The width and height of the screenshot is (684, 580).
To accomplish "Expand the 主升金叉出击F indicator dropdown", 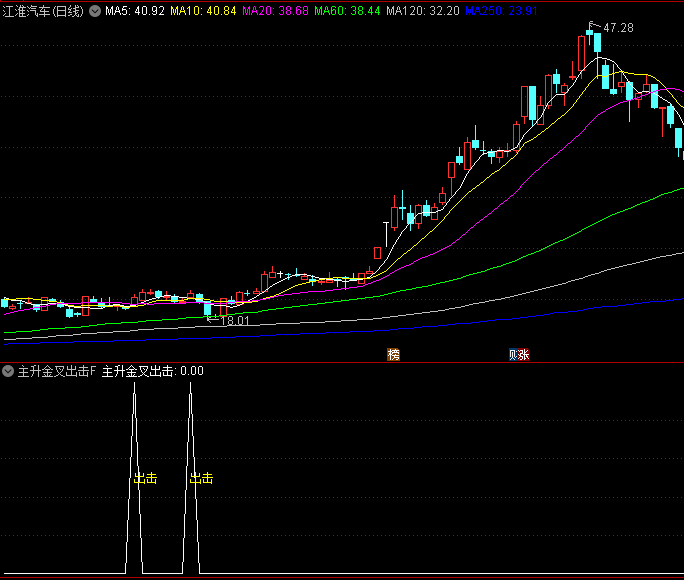I will point(8,372).
